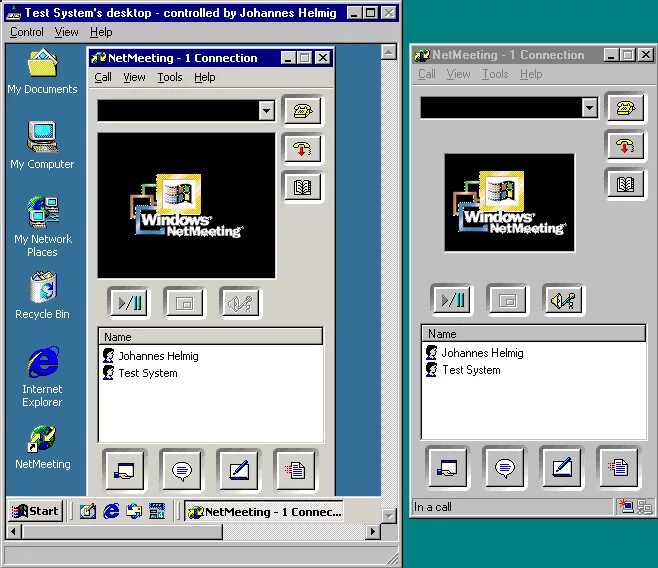Click connection status icon in local status bar

coord(645,506)
